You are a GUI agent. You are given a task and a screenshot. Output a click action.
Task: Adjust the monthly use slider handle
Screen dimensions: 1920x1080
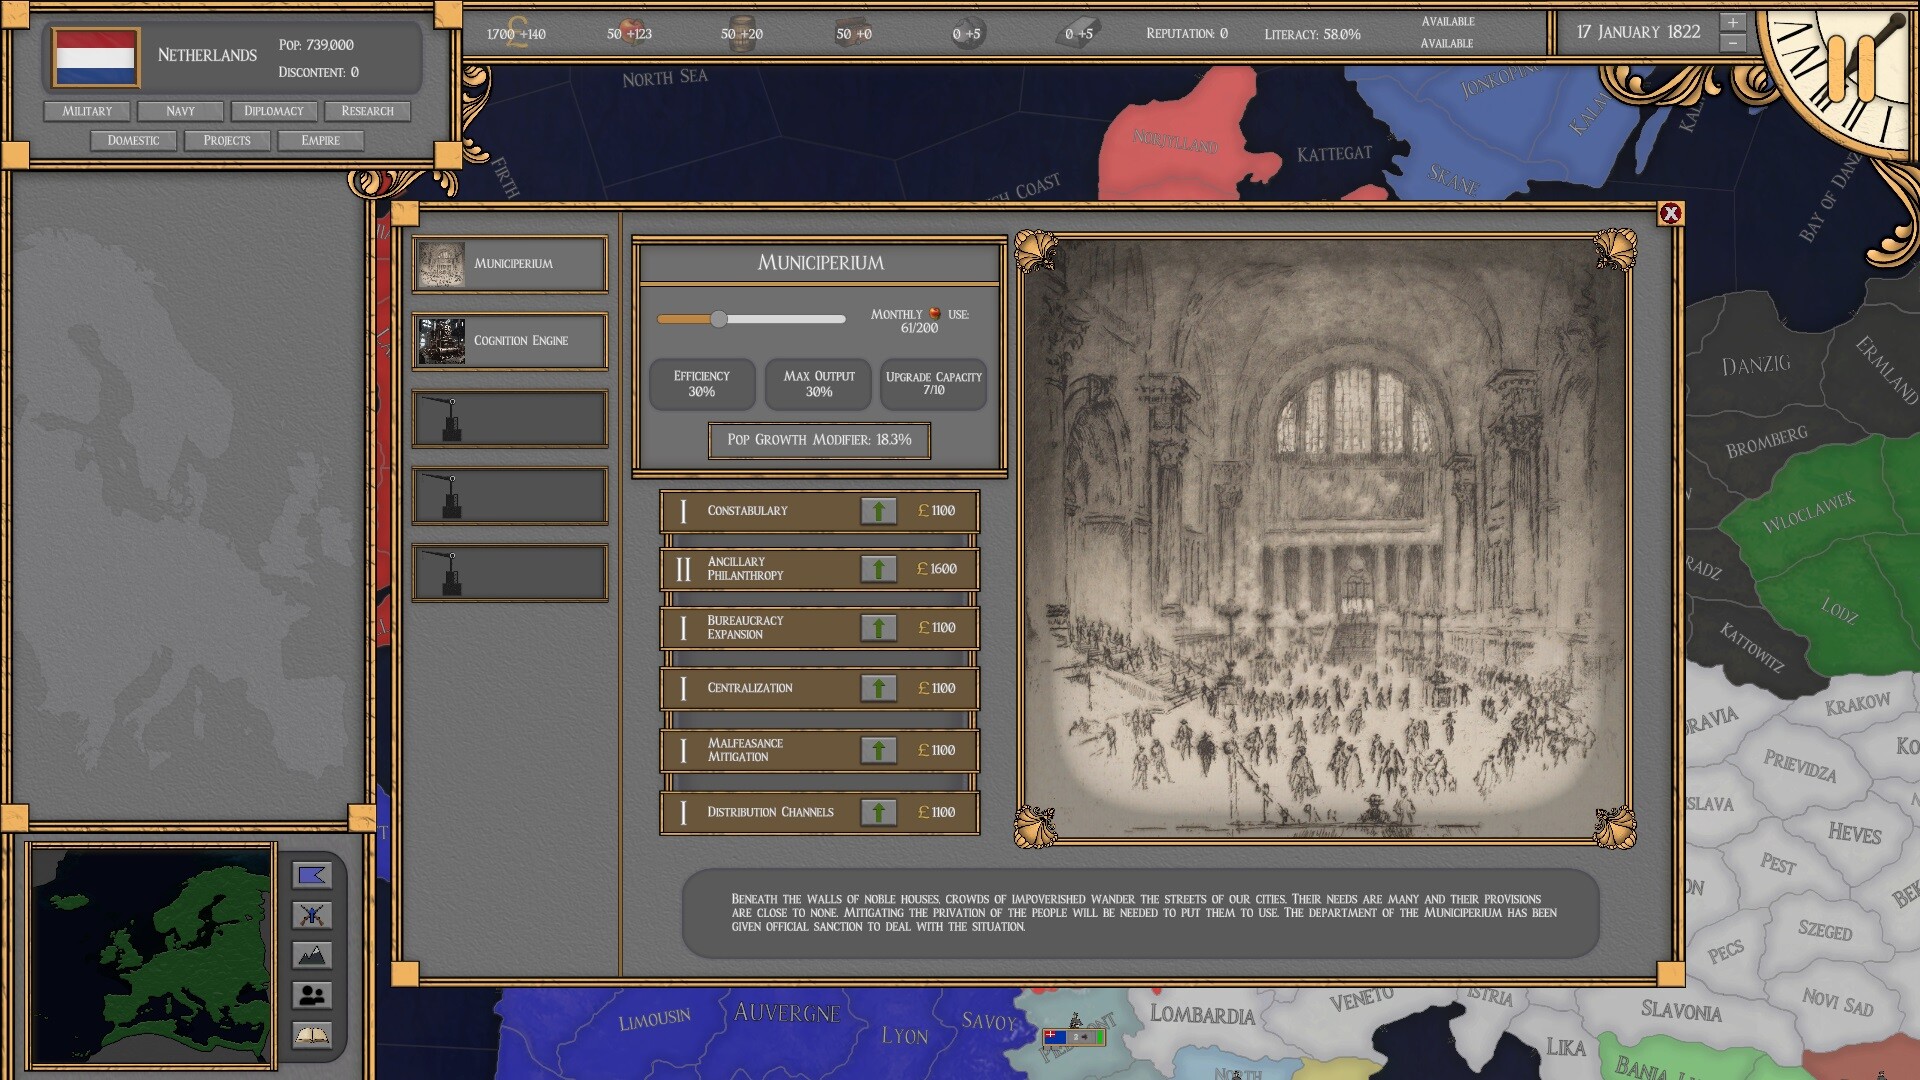[719, 319]
